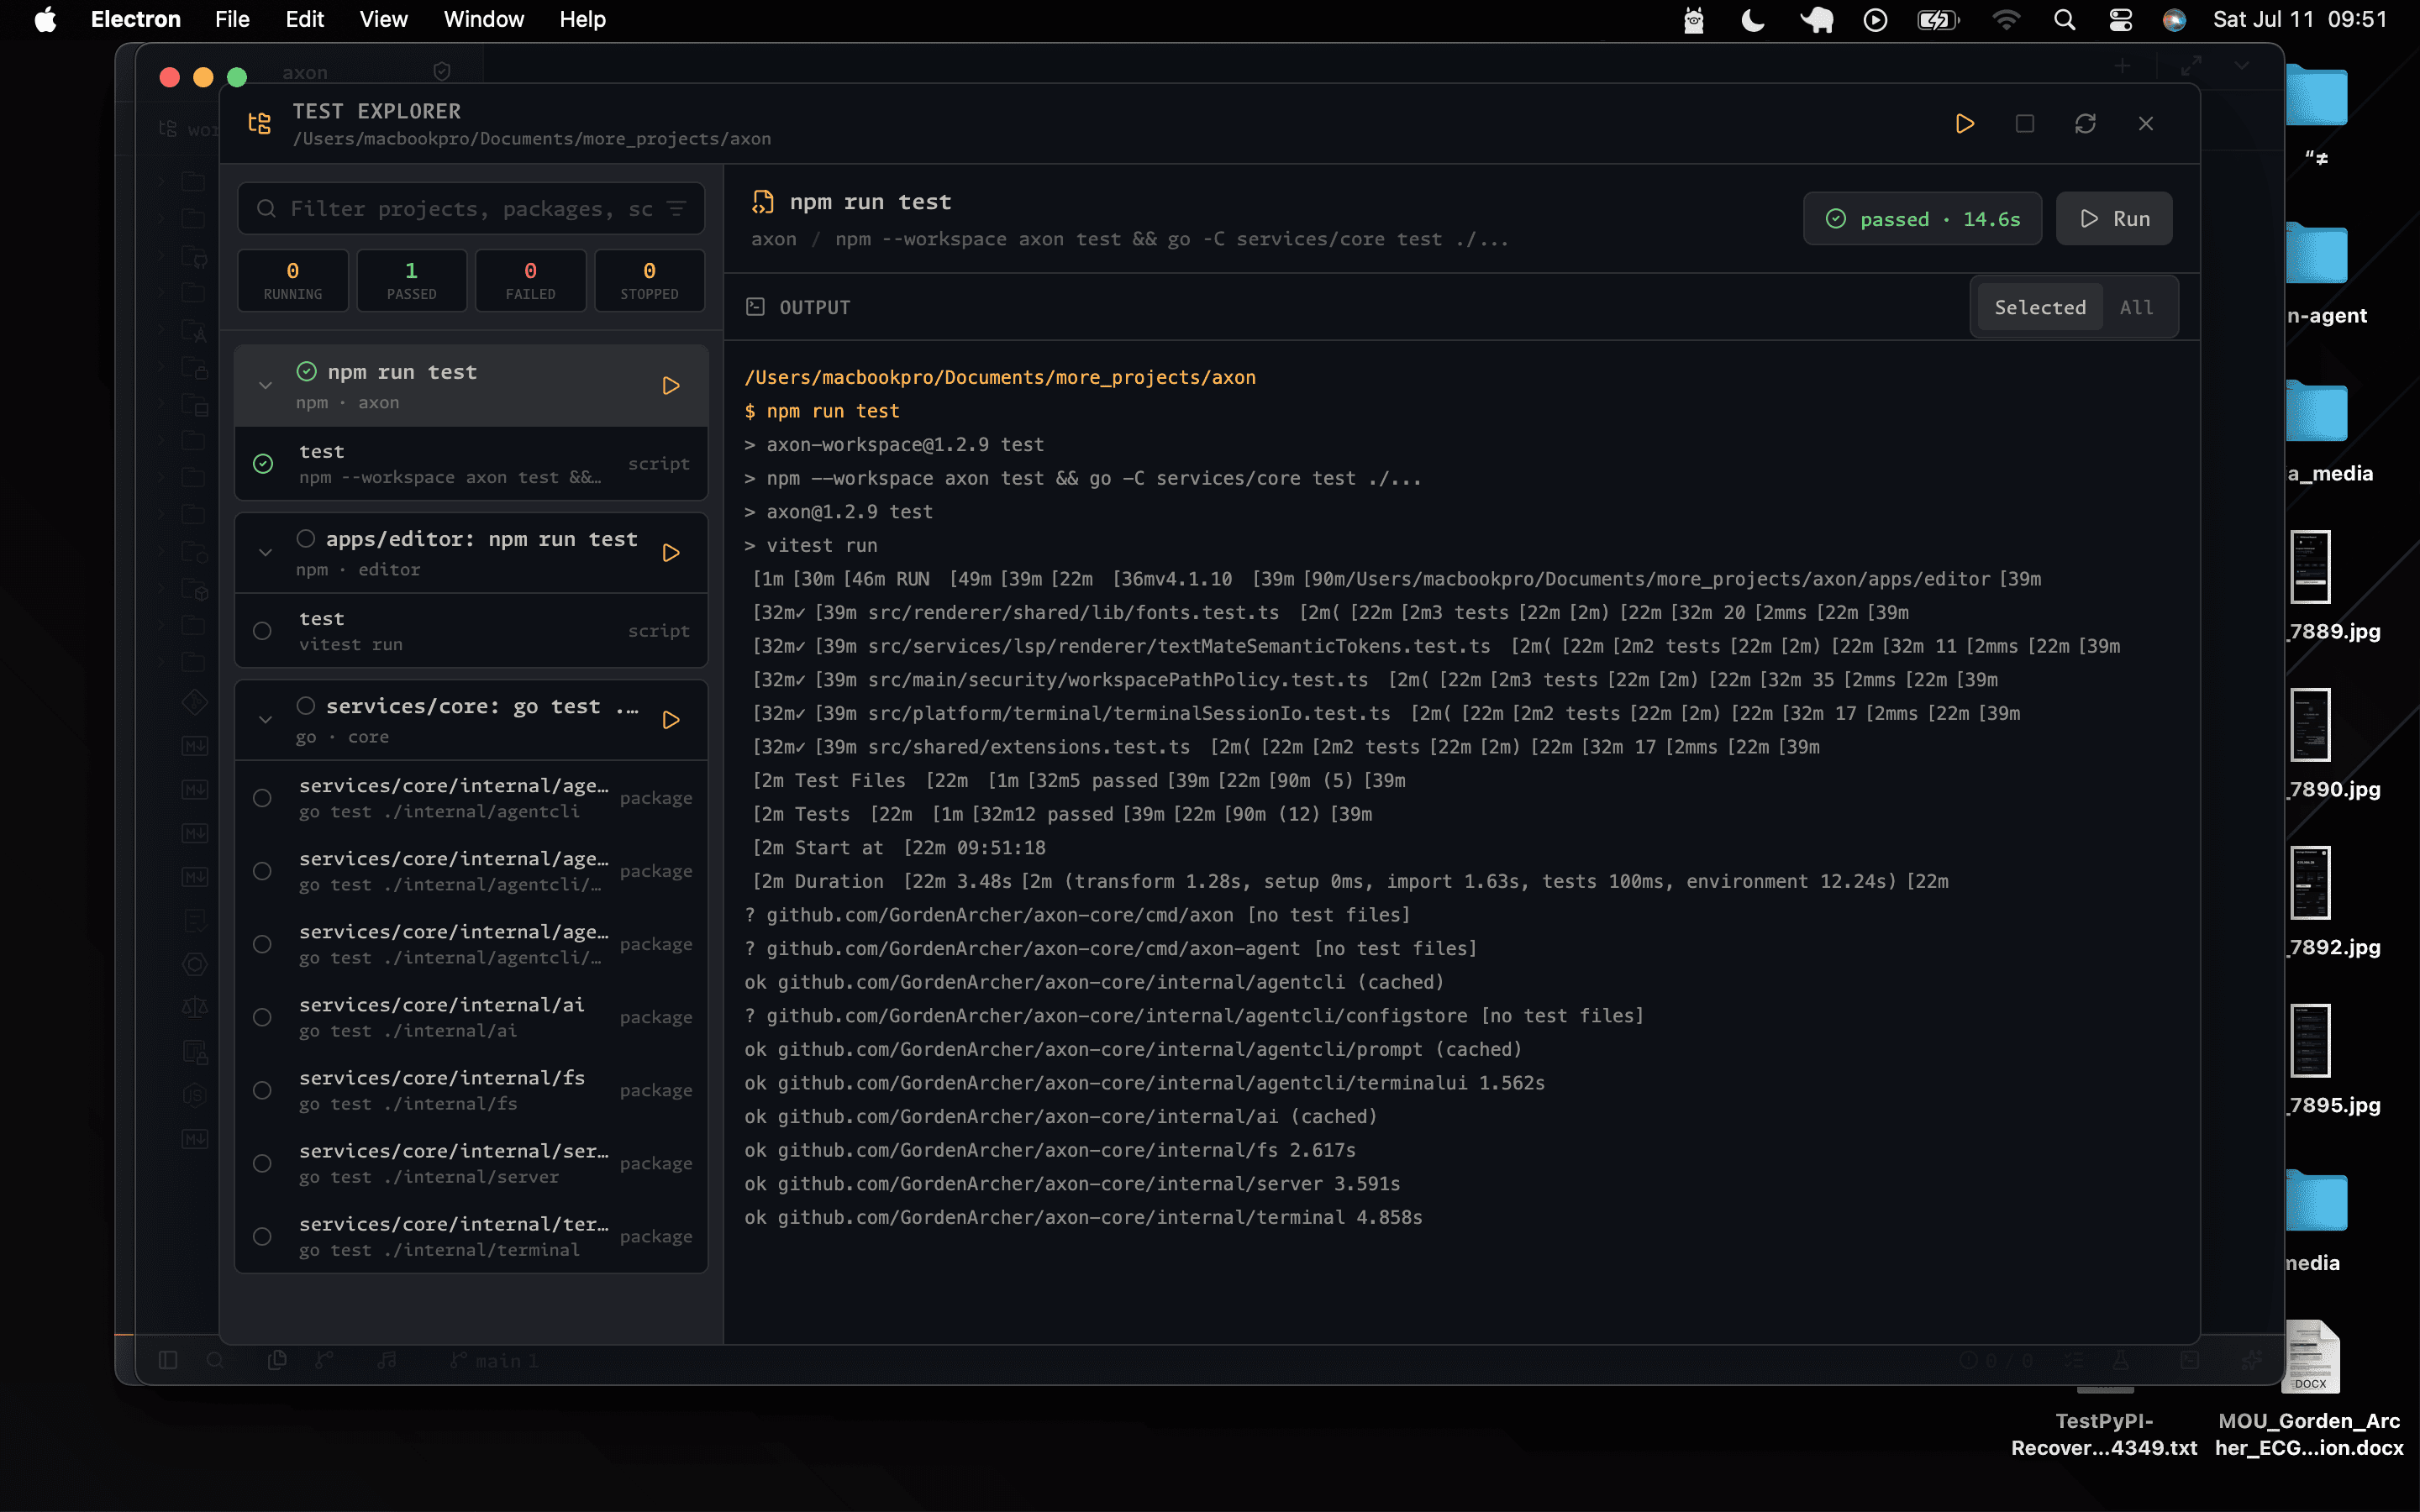The image size is (2420, 1512).
Task: Select status circle for vitest run test row
Action: (263, 631)
